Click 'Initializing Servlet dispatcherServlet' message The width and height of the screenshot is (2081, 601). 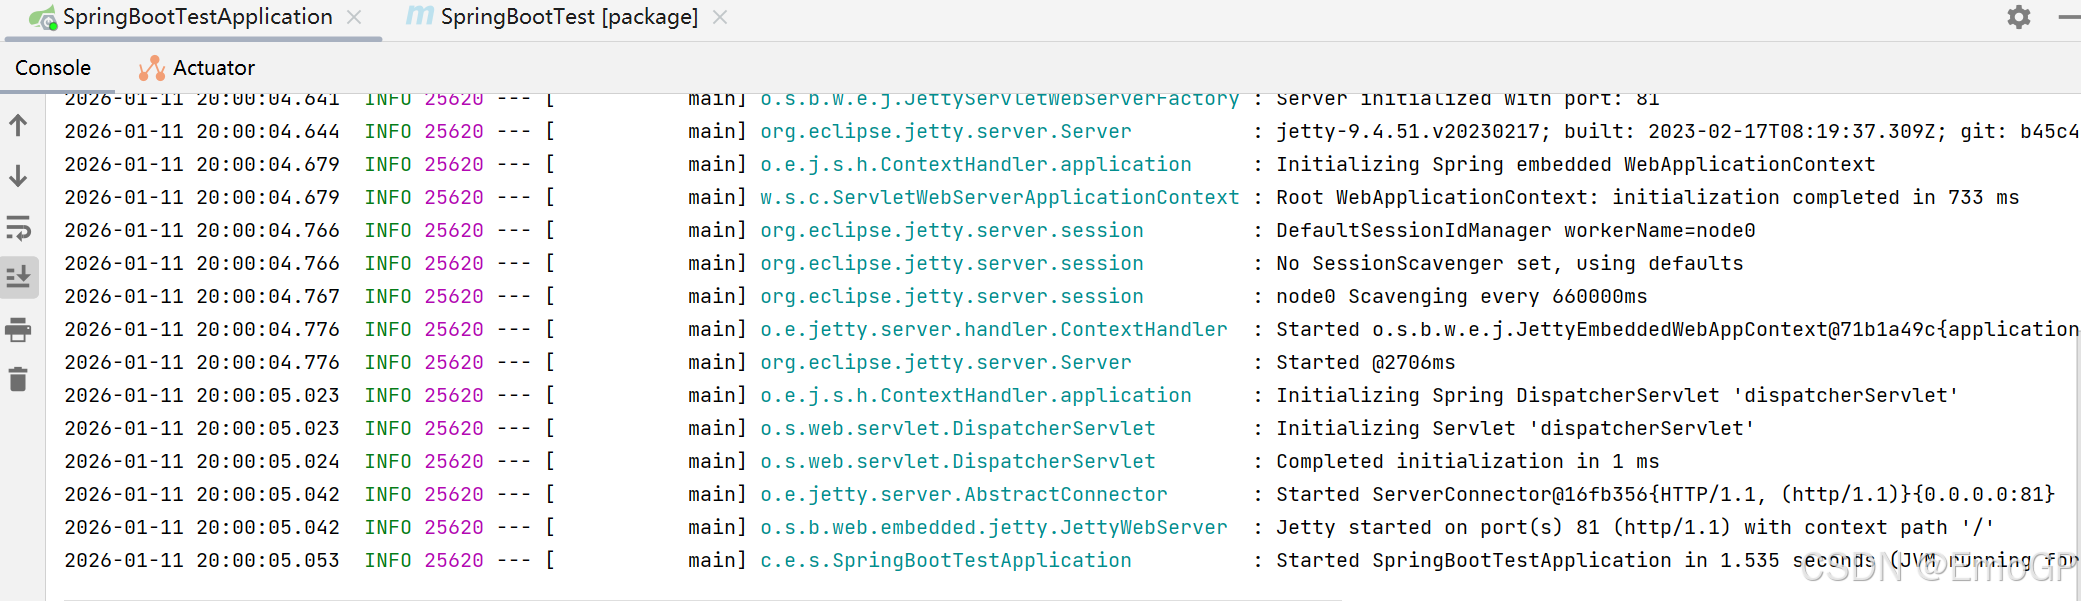tap(1516, 428)
